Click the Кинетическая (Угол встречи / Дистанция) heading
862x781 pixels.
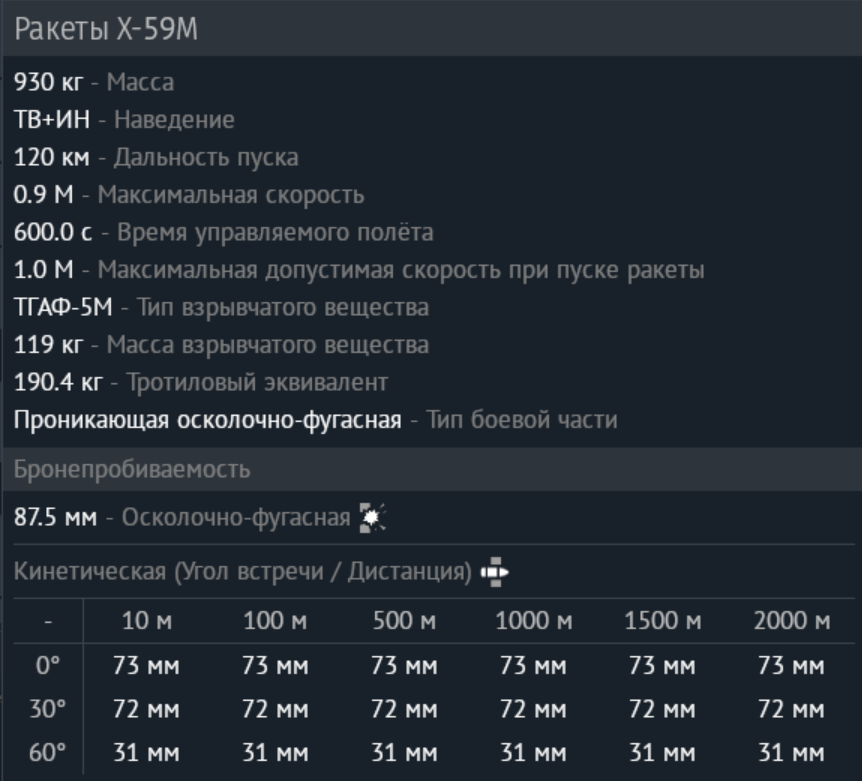tap(242, 572)
